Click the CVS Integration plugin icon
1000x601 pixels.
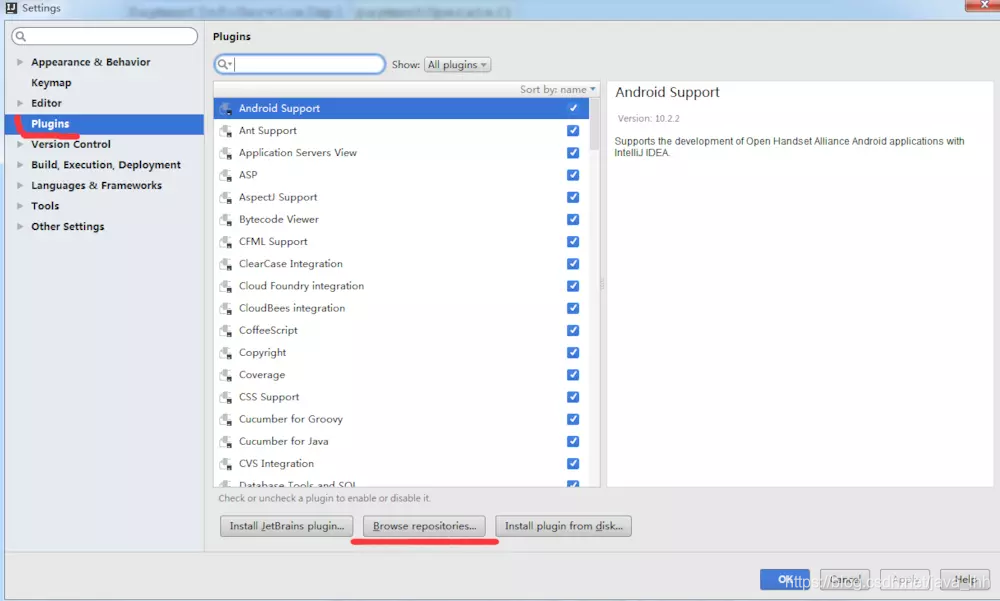pyautogui.click(x=225, y=464)
